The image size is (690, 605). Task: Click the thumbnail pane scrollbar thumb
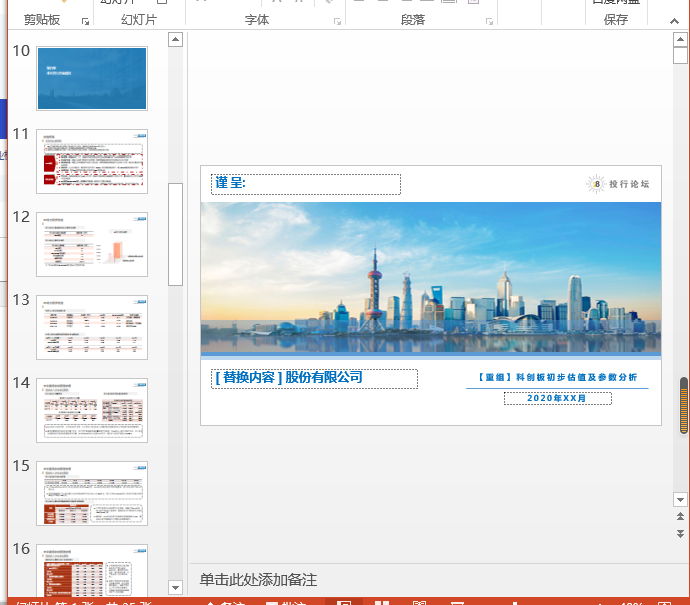point(176,235)
